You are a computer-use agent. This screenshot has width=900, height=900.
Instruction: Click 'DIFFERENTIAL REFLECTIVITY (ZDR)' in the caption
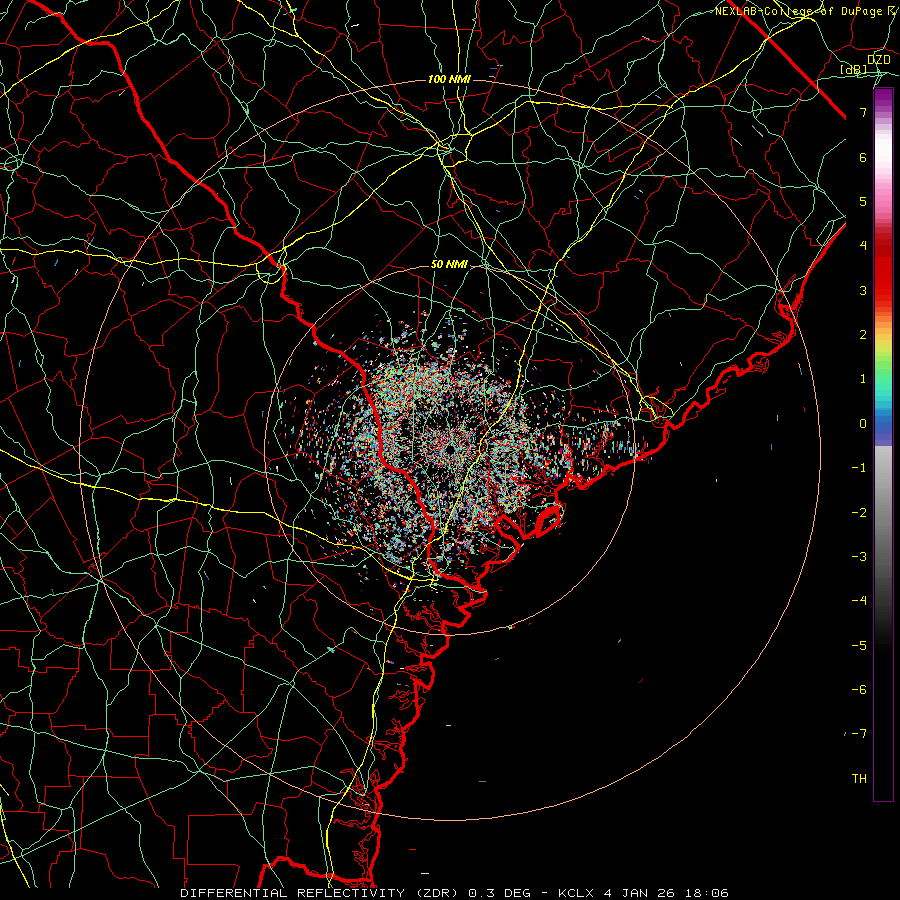[x=321, y=893]
